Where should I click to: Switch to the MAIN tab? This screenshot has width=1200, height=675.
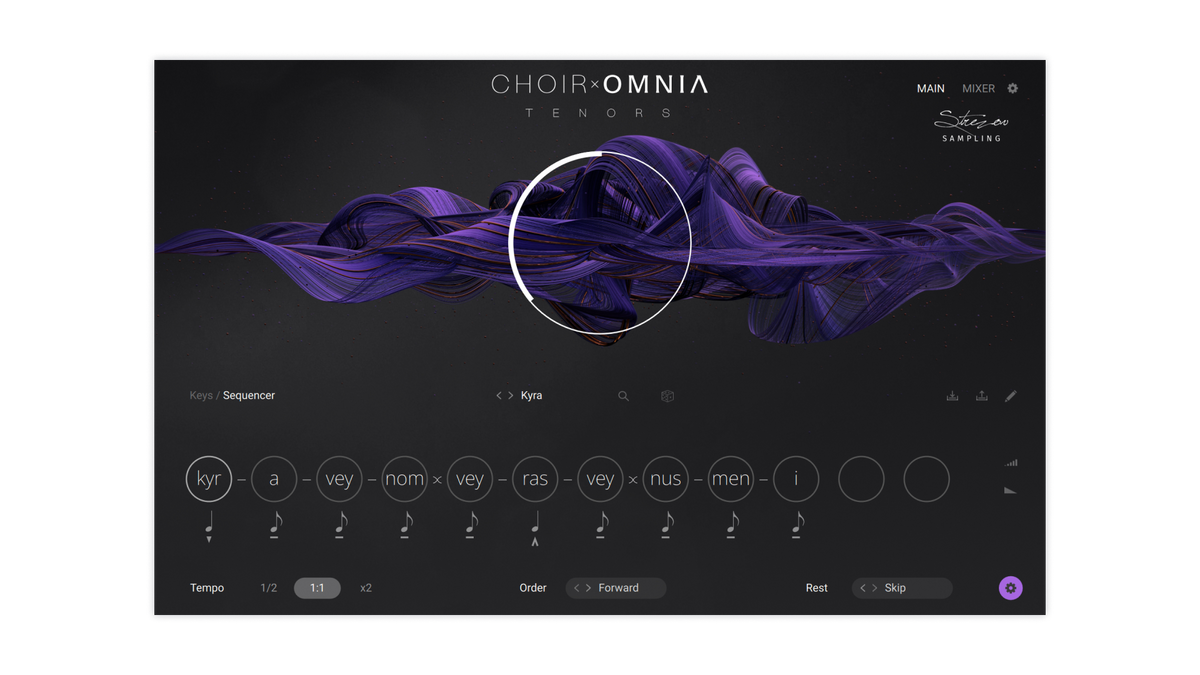click(931, 89)
